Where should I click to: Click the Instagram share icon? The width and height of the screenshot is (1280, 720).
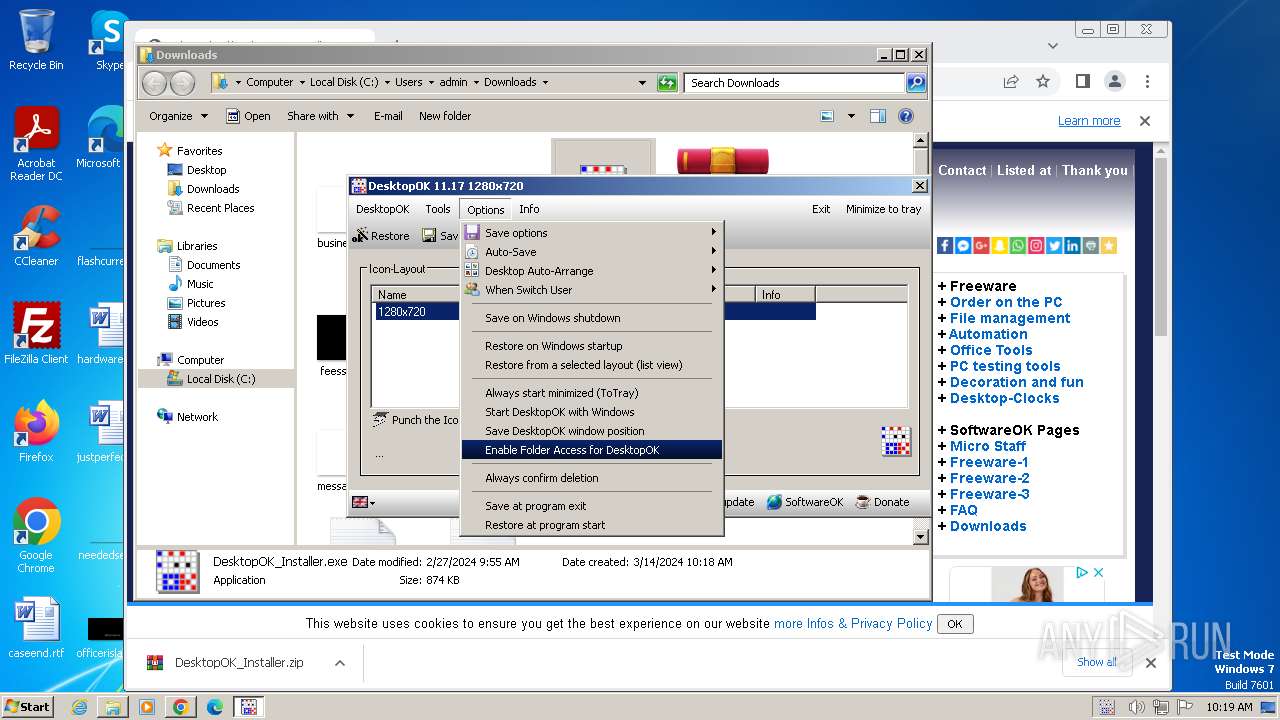click(x=1036, y=245)
